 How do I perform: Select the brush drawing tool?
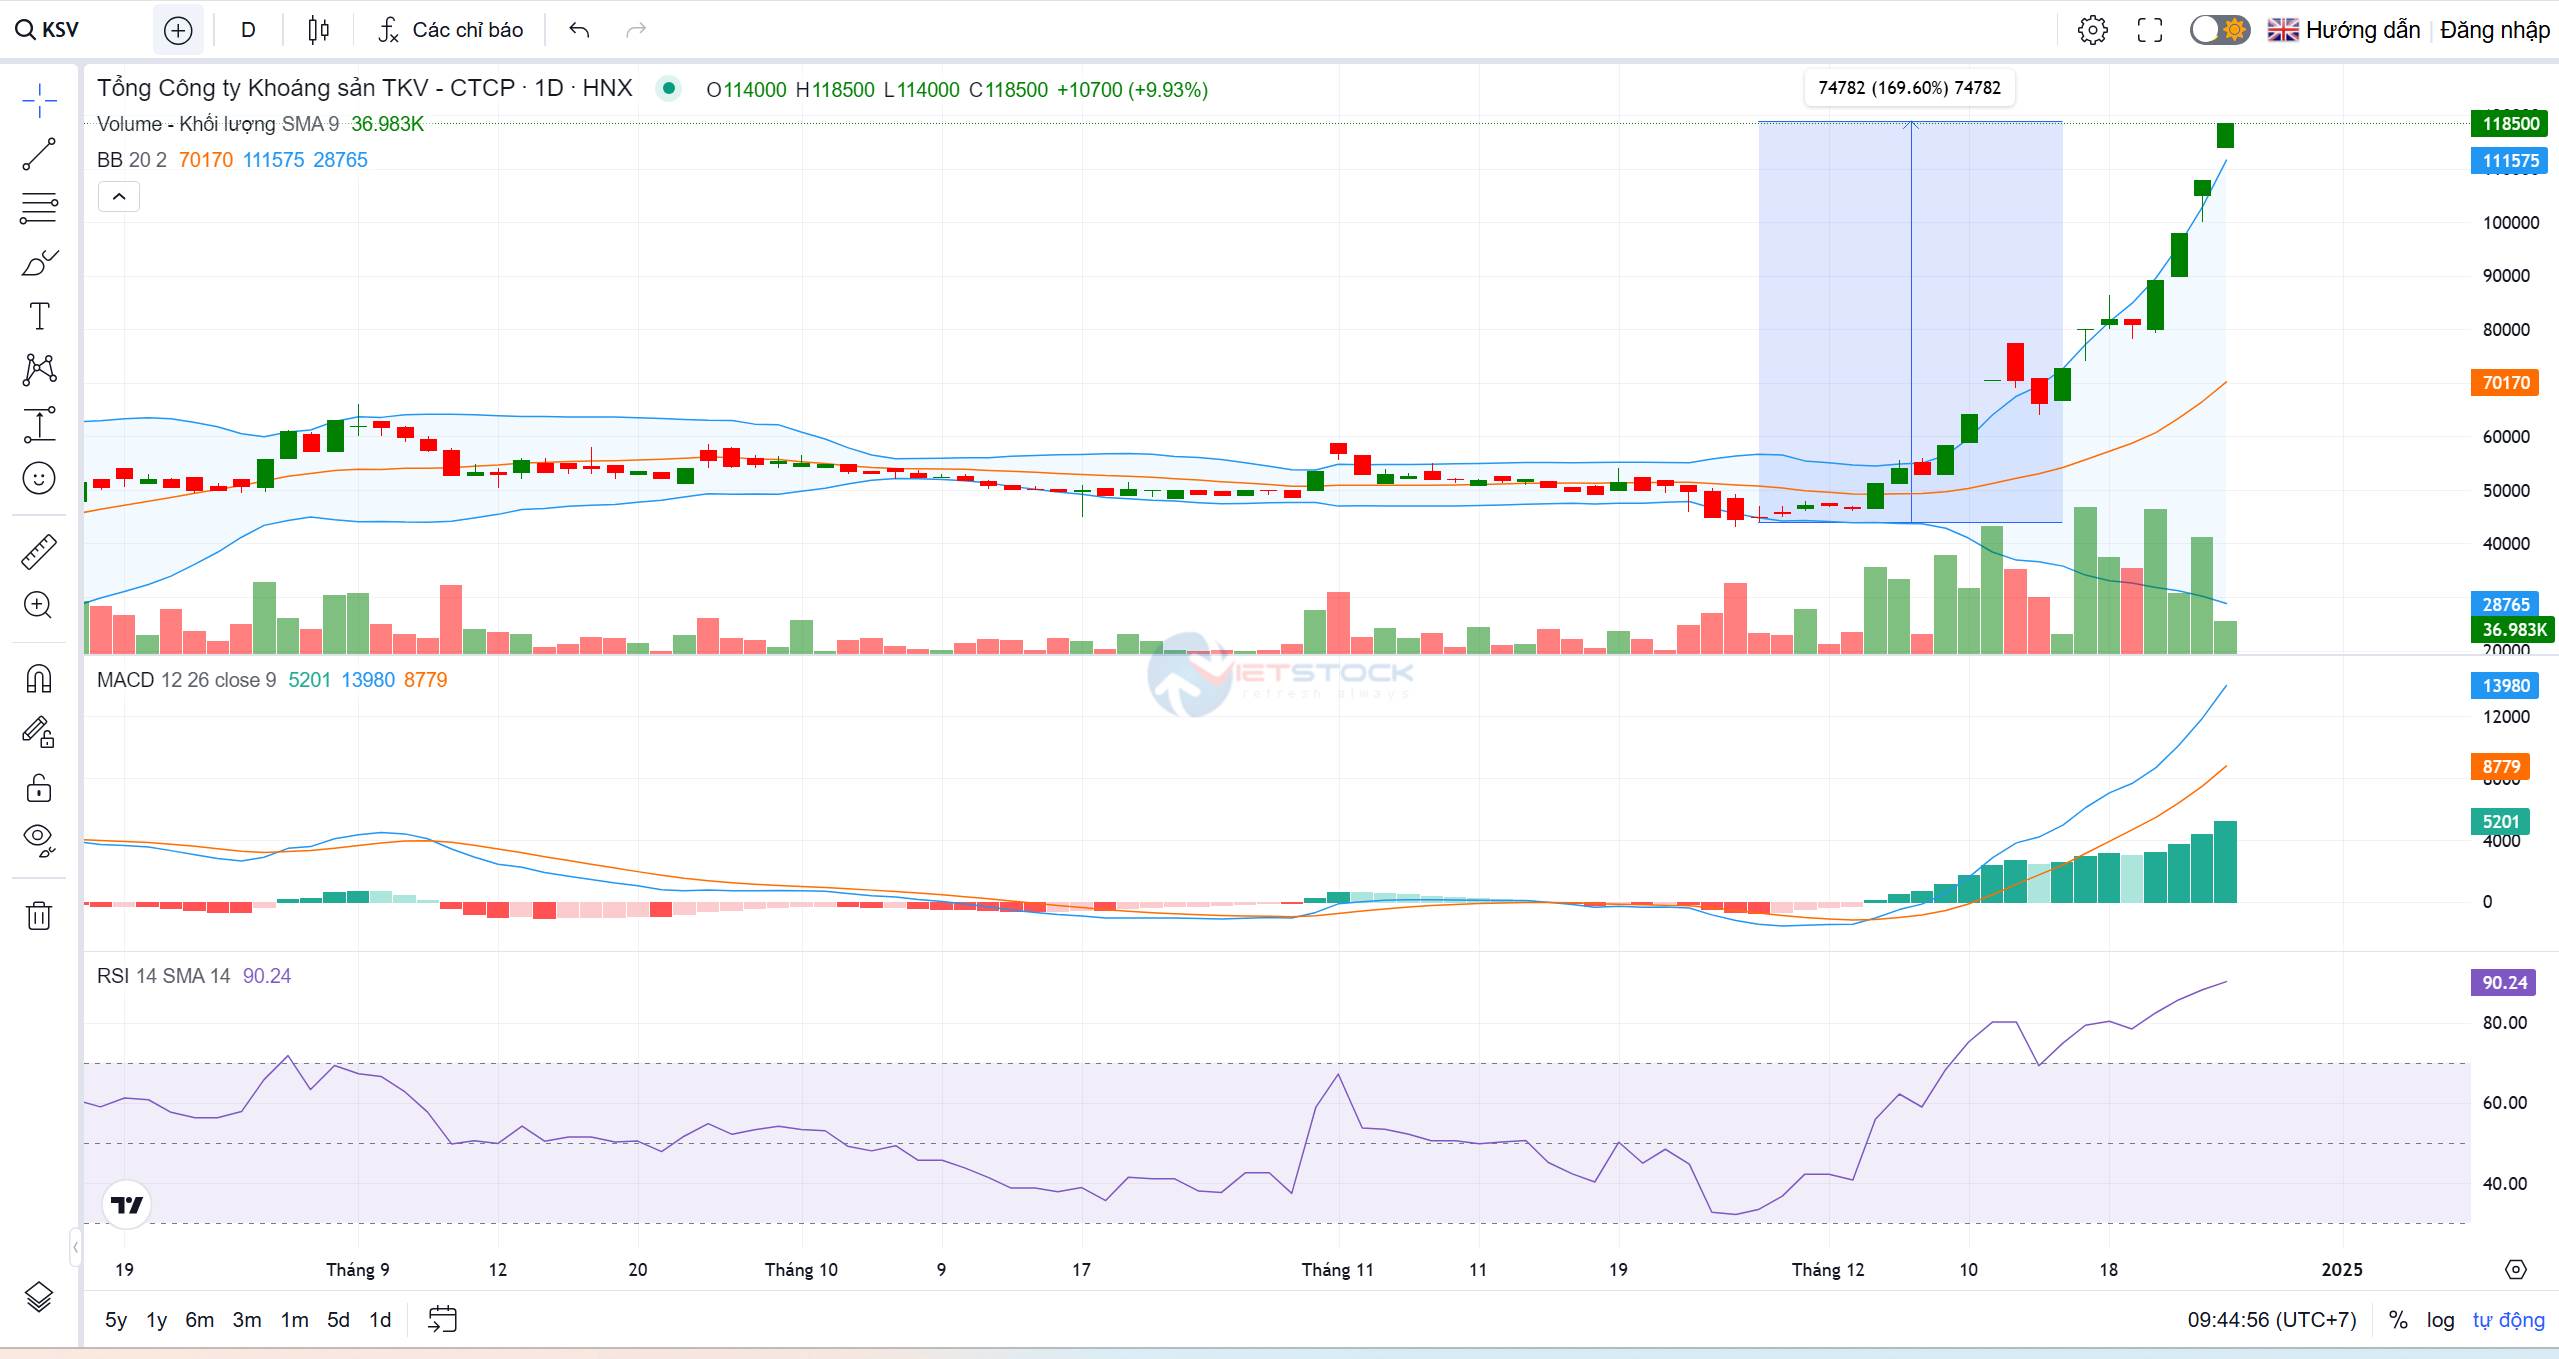coord(39,264)
